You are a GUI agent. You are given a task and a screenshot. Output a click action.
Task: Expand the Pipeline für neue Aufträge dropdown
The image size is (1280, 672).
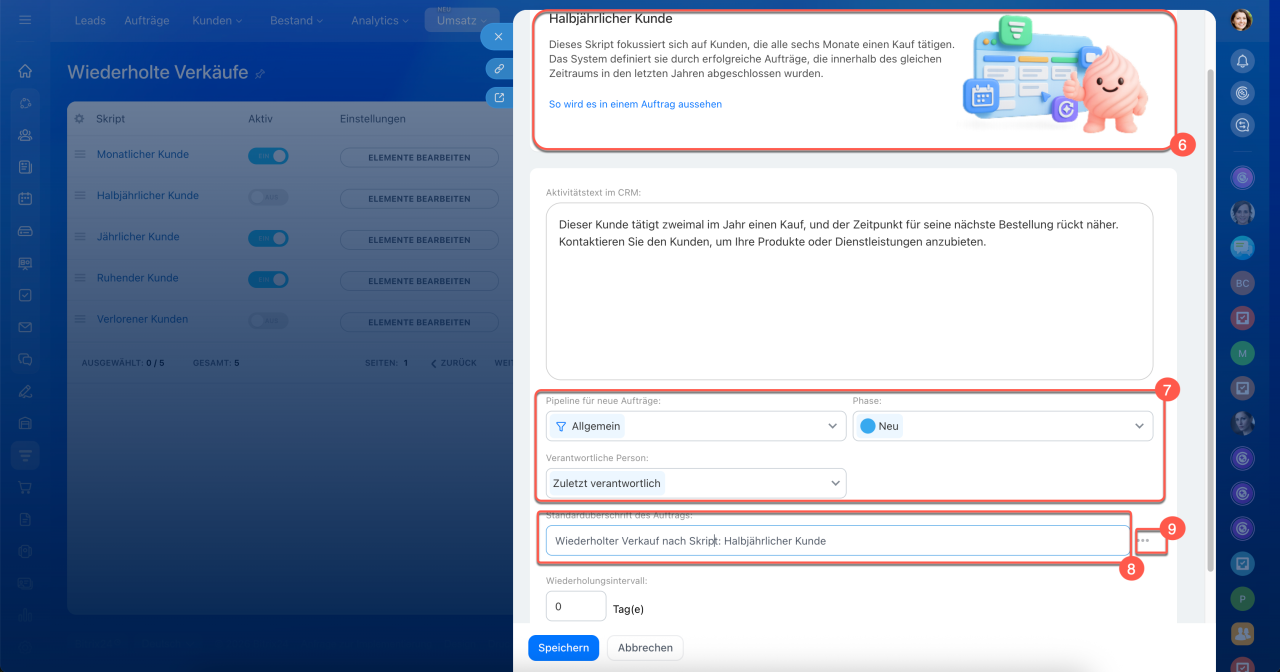click(696, 426)
